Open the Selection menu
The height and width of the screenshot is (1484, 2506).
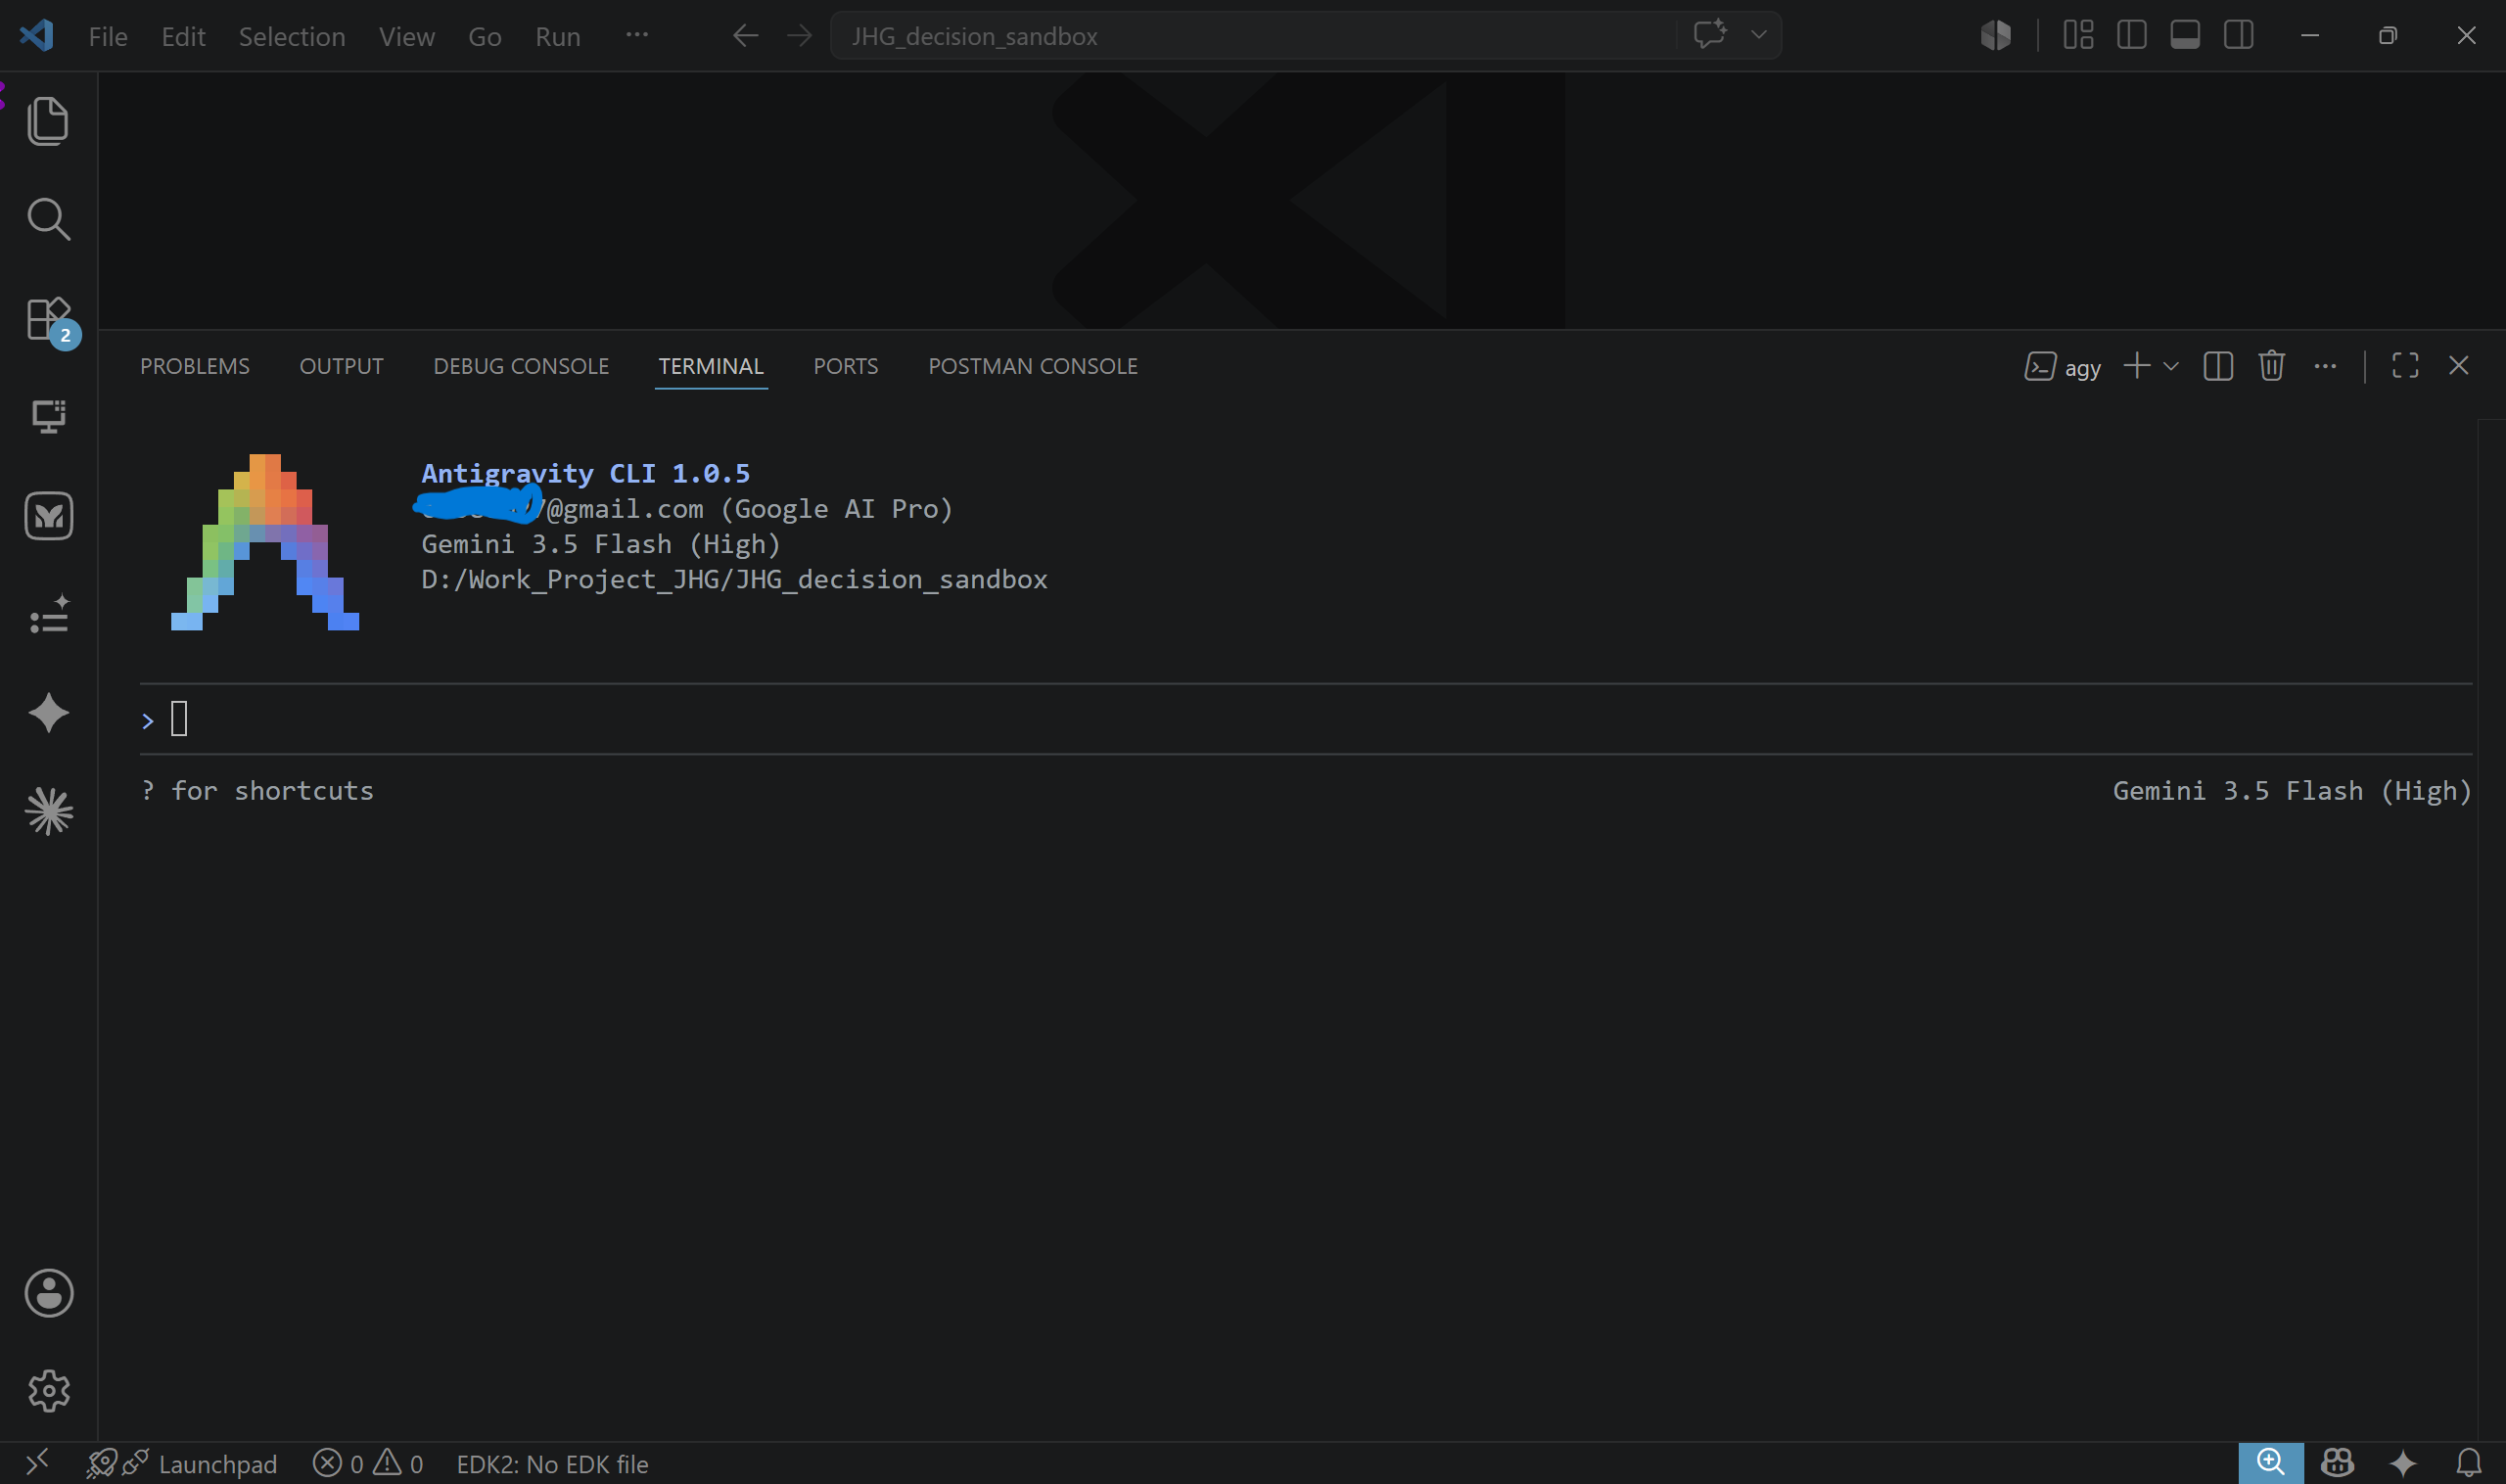pyautogui.click(x=292, y=37)
